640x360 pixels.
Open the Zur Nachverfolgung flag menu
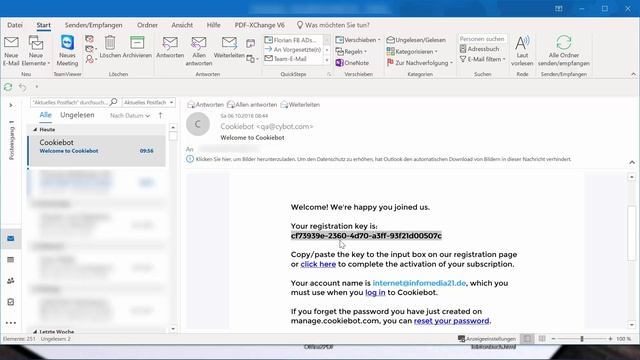420,63
